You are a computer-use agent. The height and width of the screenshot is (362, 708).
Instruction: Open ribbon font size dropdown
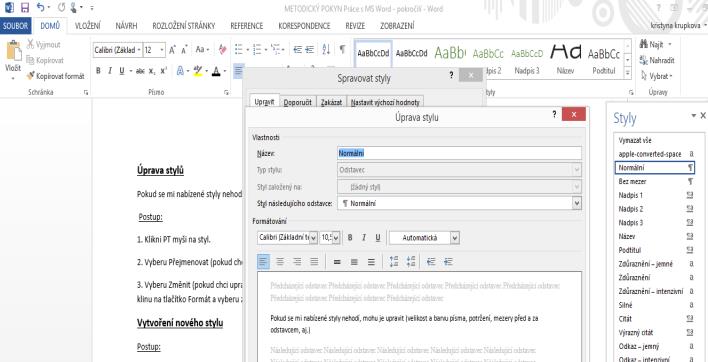[163, 50]
